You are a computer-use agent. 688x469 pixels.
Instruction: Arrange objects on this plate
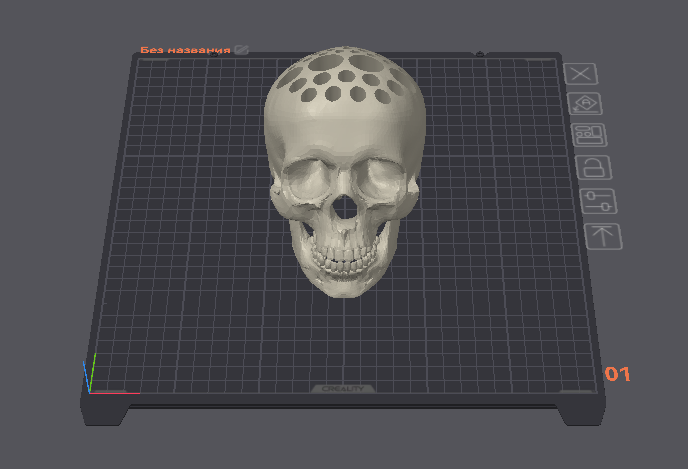(x=589, y=135)
